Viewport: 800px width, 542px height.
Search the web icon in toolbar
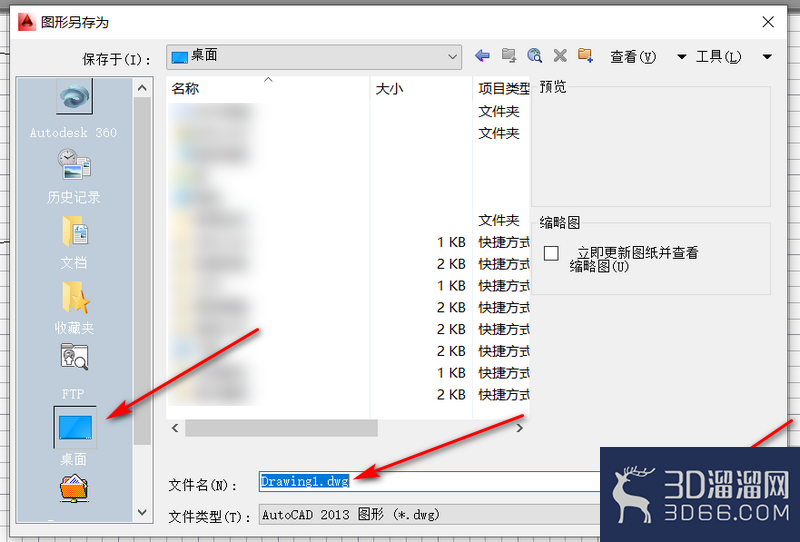[534, 55]
